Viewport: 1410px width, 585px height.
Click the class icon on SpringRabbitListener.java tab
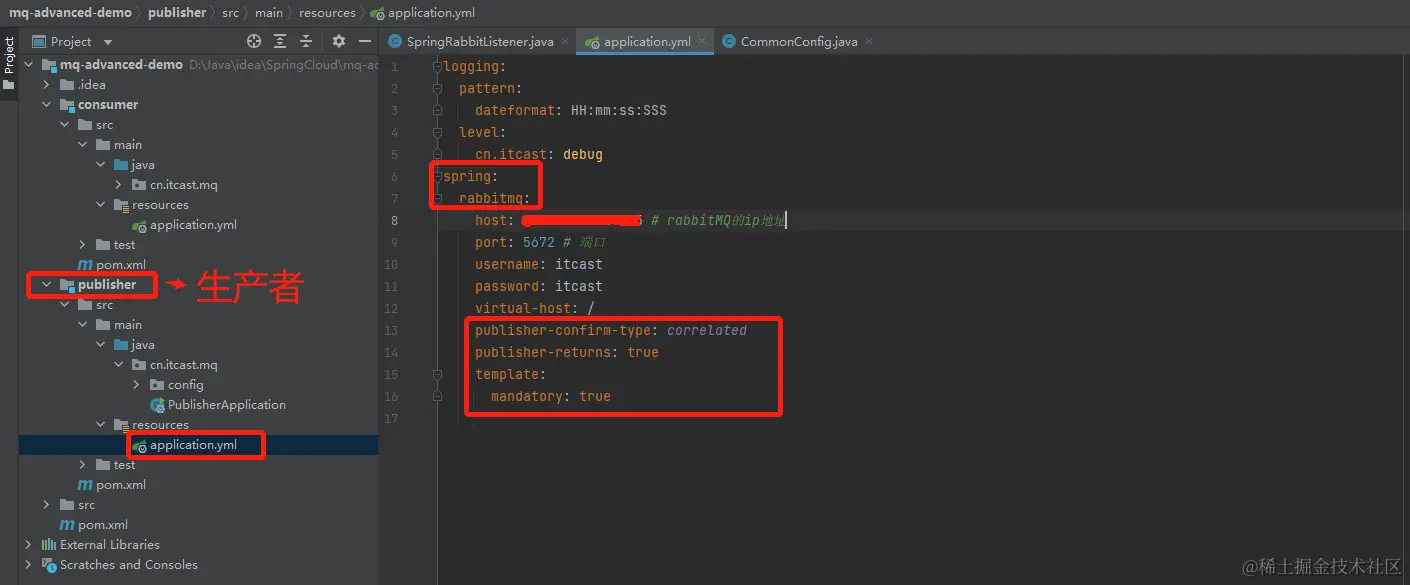pyautogui.click(x=395, y=42)
